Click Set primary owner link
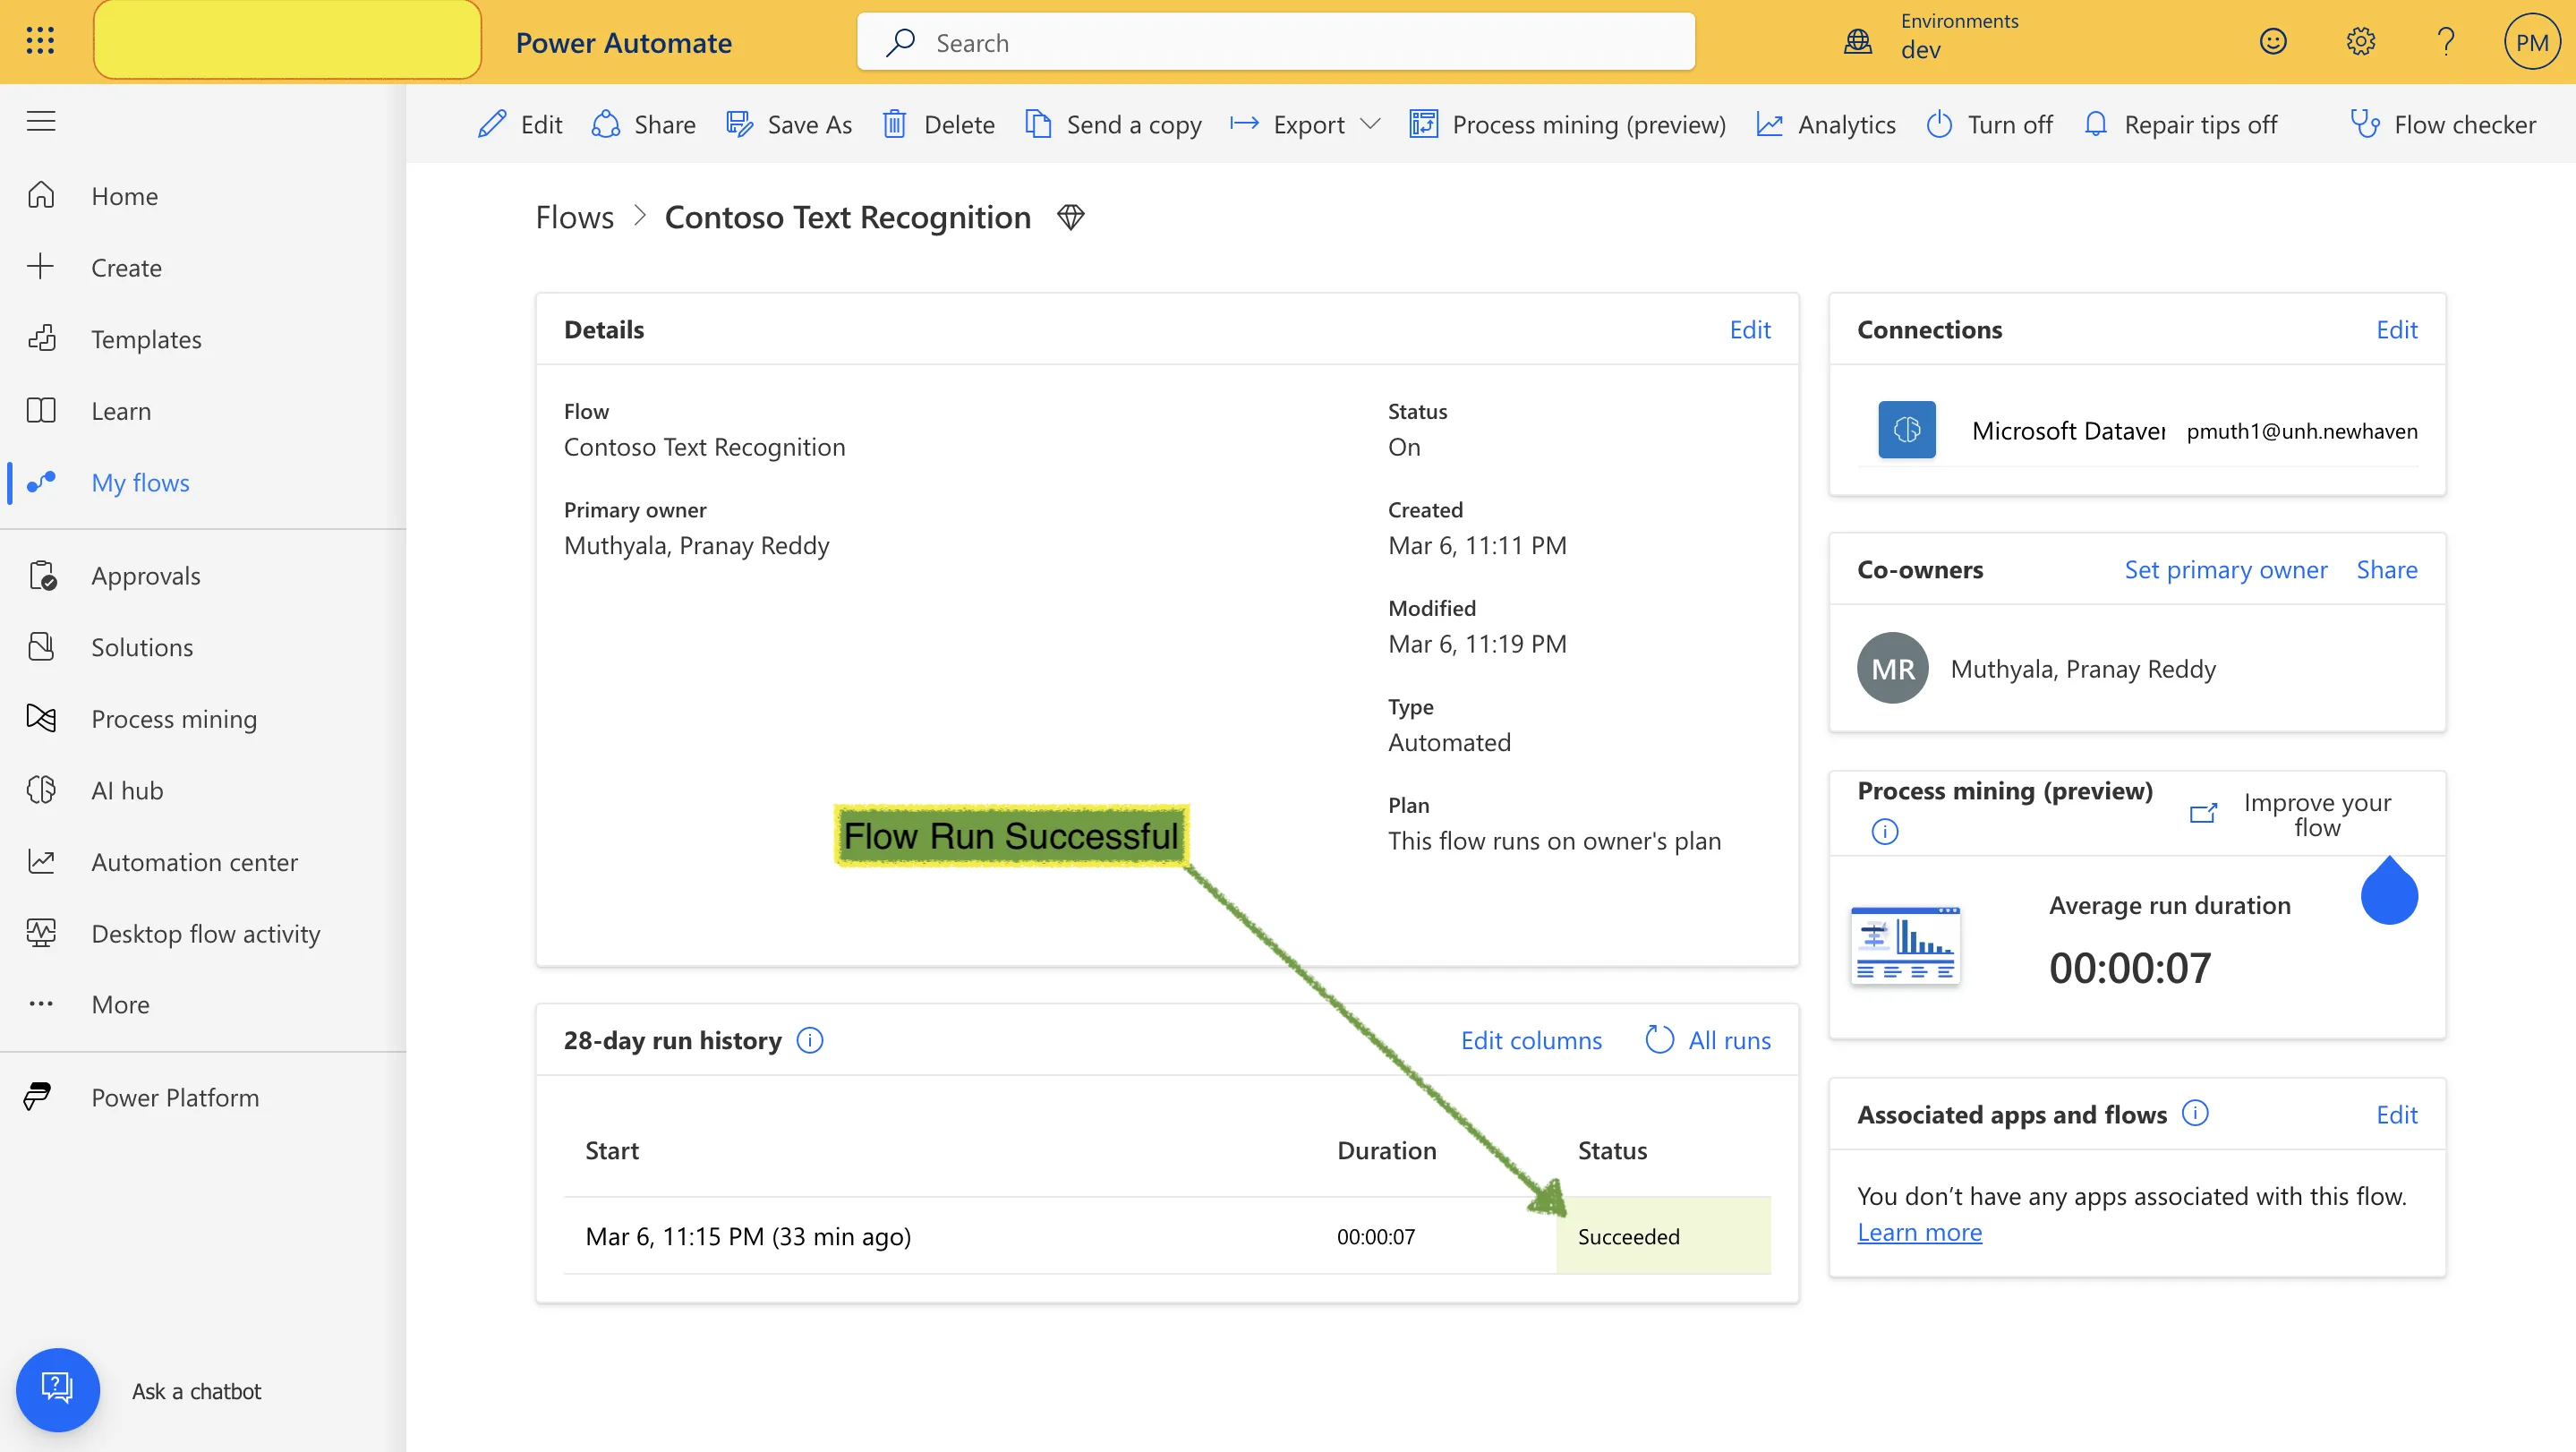The height and width of the screenshot is (1452, 2576). (x=2226, y=568)
